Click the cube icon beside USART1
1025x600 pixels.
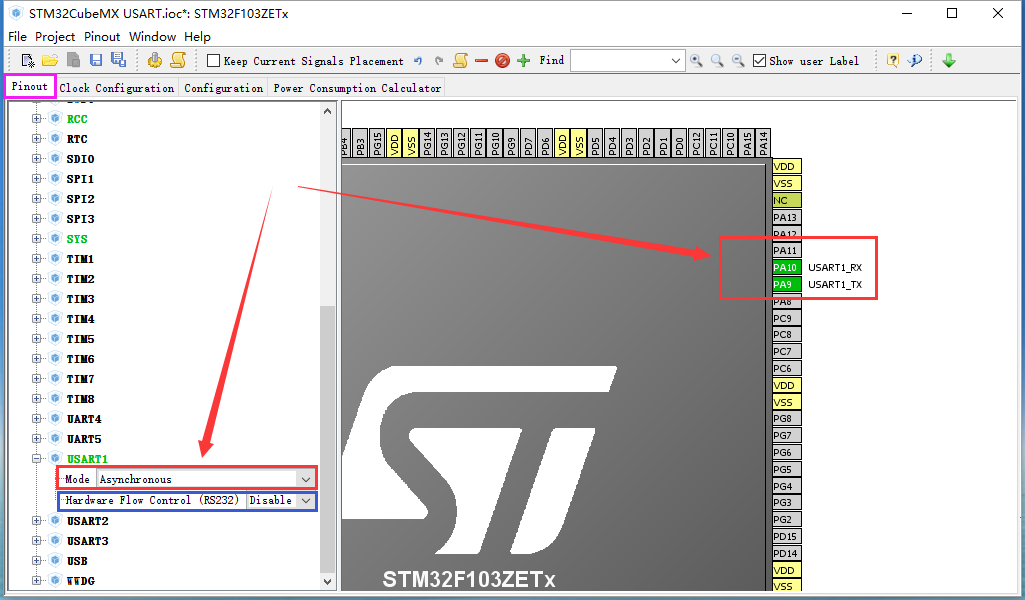56,458
